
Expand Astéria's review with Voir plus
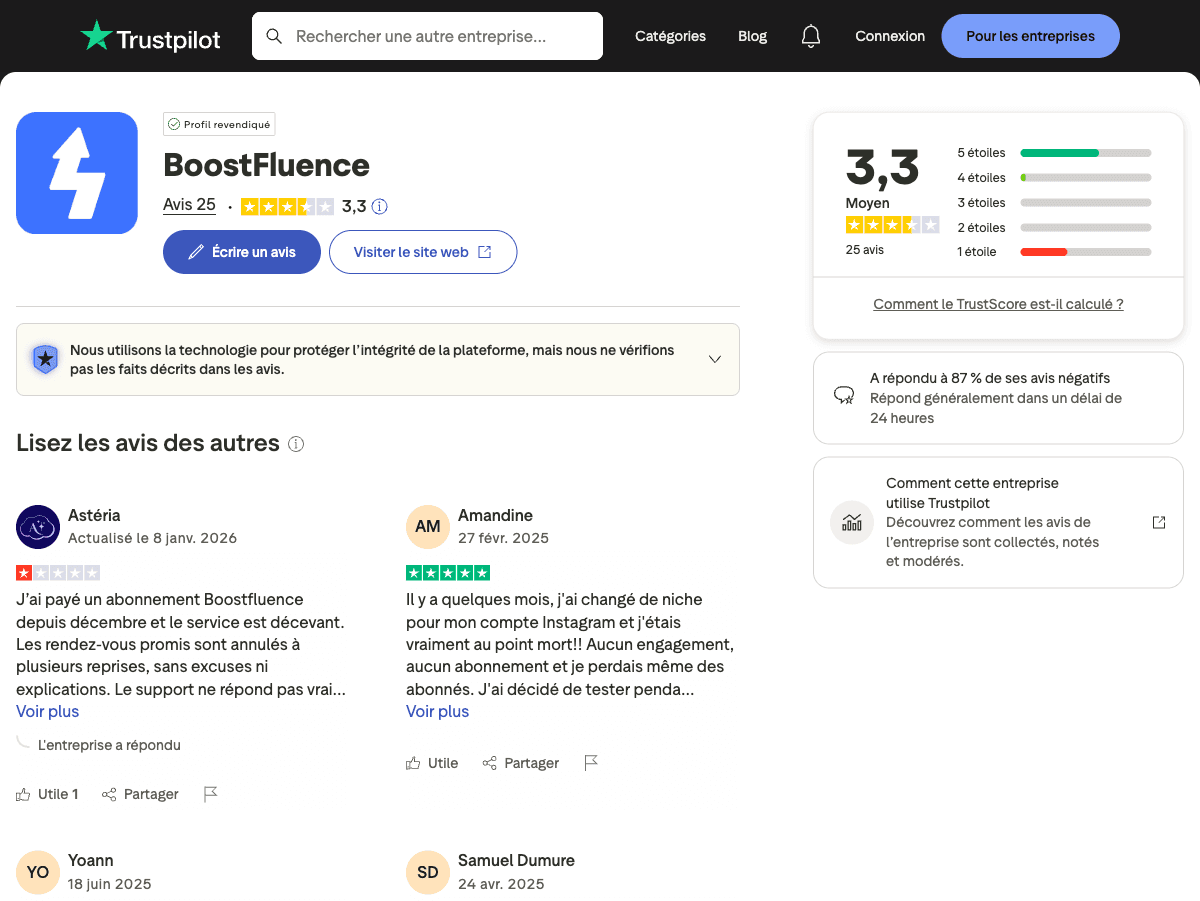point(47,711)
